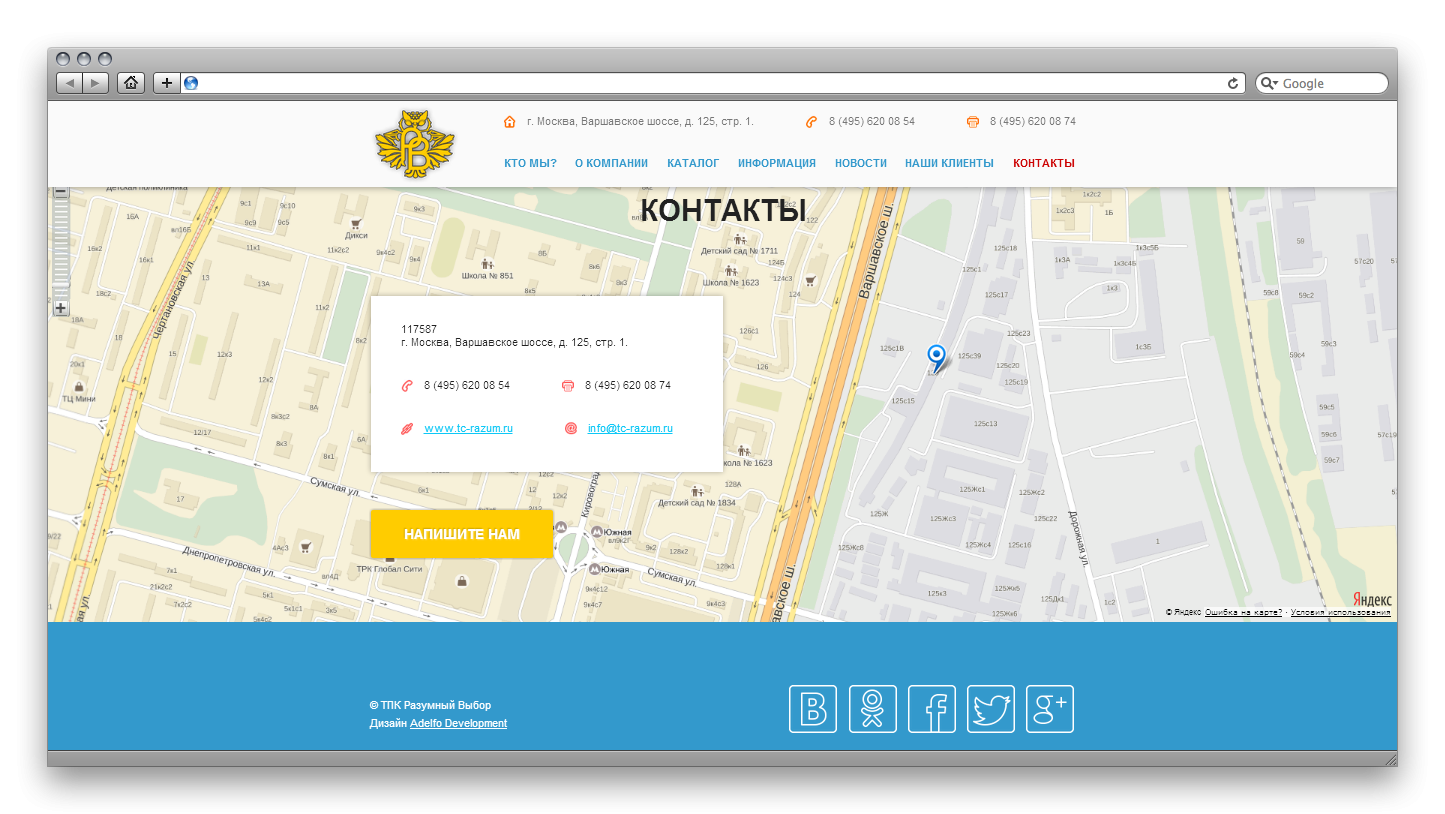Click the Дорожная ул. street label

(x=1079, y=541)
